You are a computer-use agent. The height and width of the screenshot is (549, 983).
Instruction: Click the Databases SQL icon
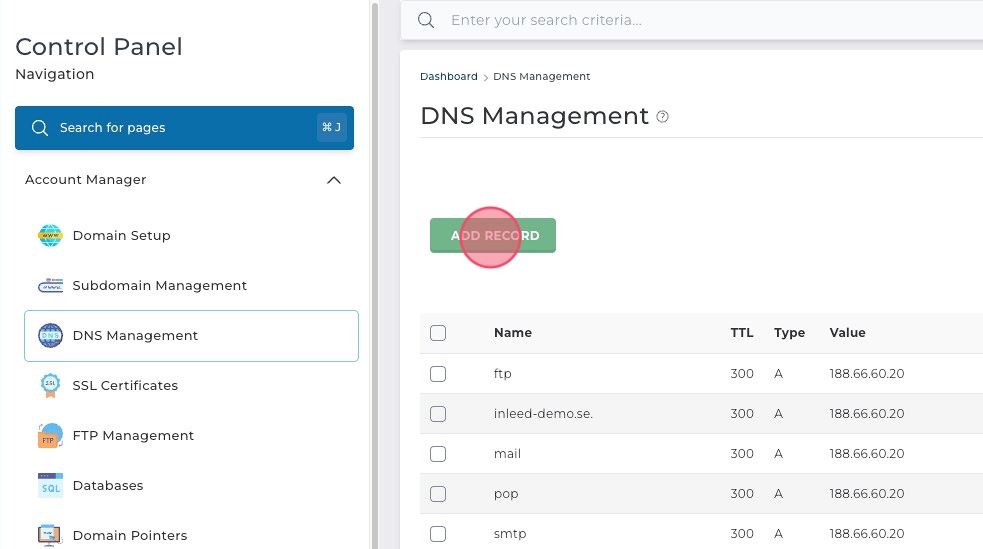click(x=50, y=486)
